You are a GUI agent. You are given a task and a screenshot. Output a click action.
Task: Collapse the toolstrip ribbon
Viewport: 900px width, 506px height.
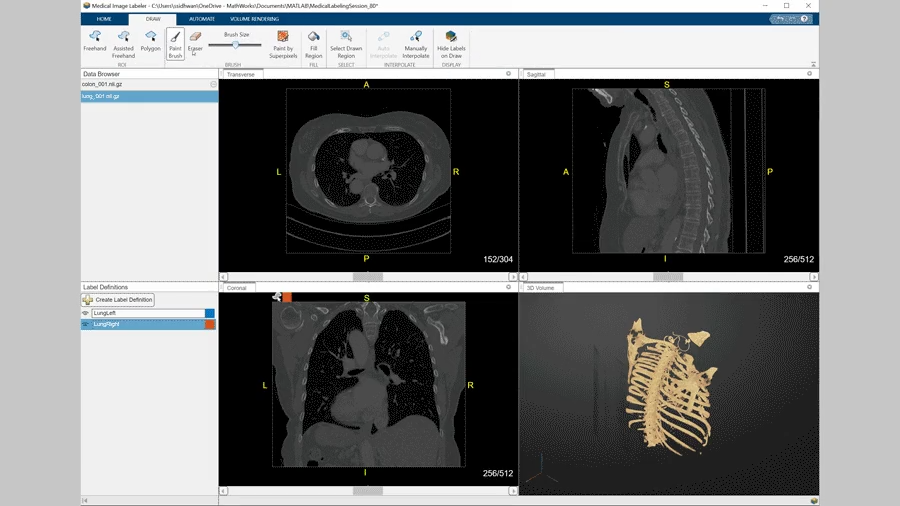(x=813, y=64)
